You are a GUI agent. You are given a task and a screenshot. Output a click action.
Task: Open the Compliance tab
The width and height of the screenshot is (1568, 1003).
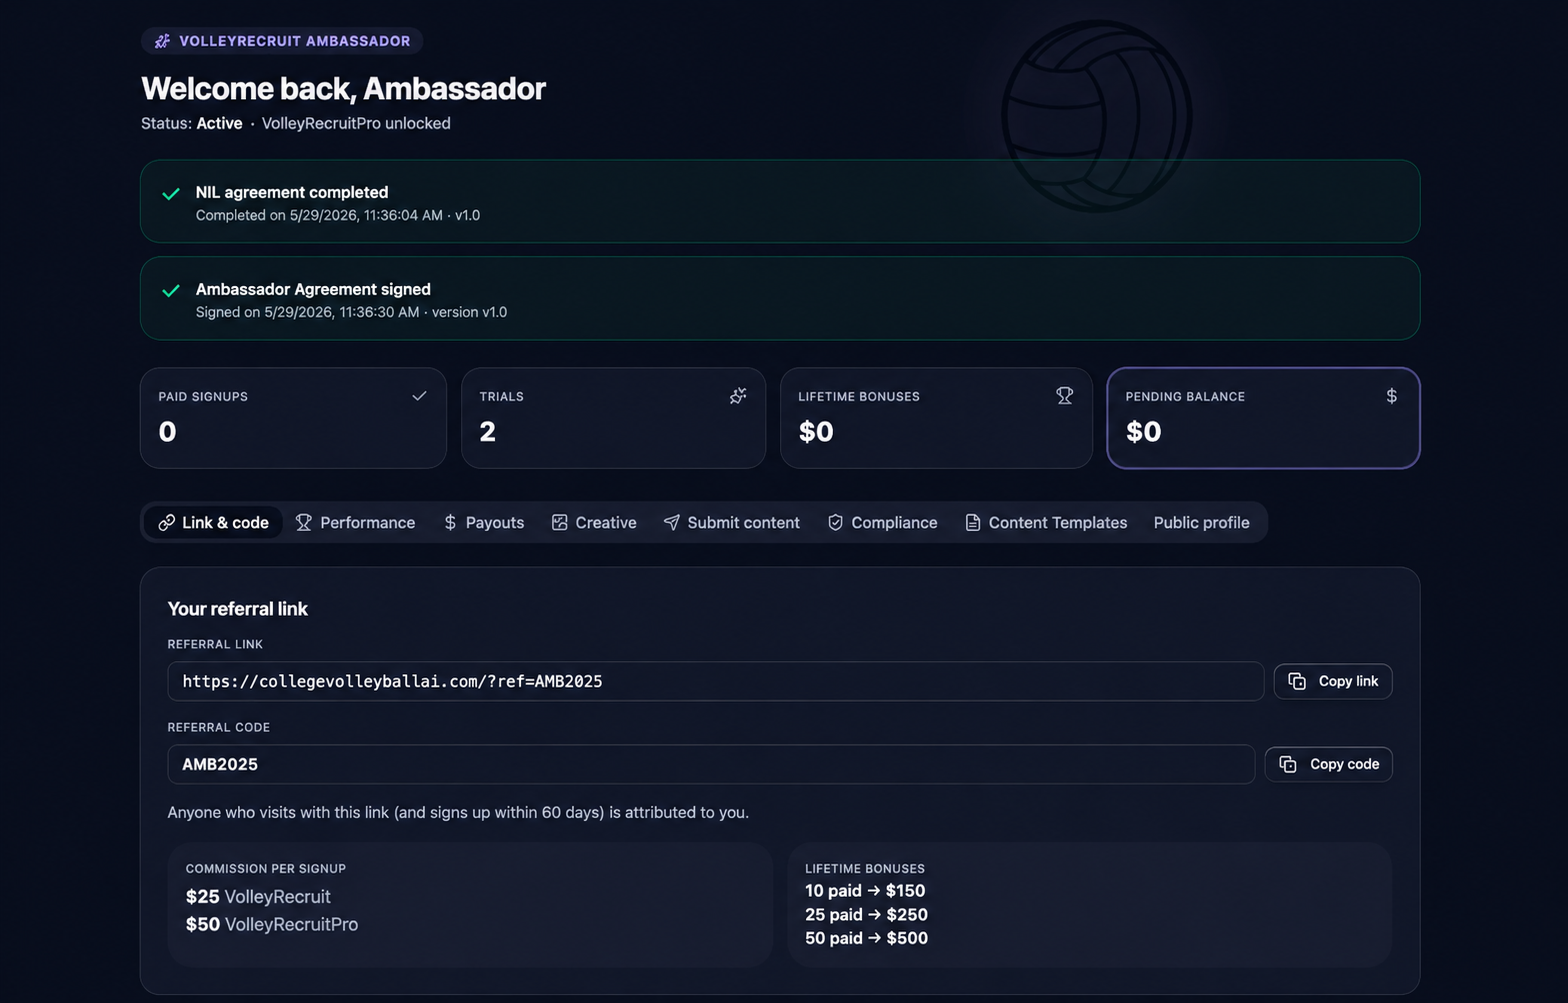[883, 522]
